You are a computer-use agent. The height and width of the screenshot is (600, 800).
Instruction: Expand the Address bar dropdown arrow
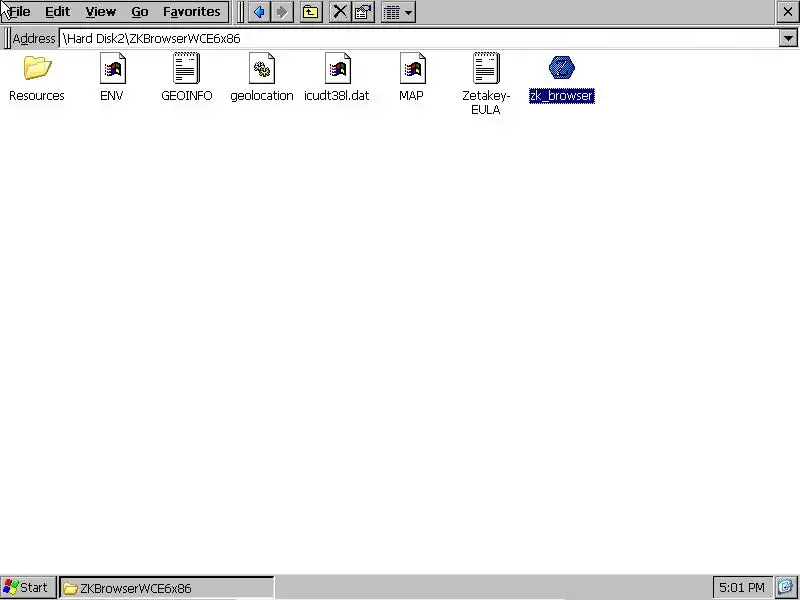788,38
